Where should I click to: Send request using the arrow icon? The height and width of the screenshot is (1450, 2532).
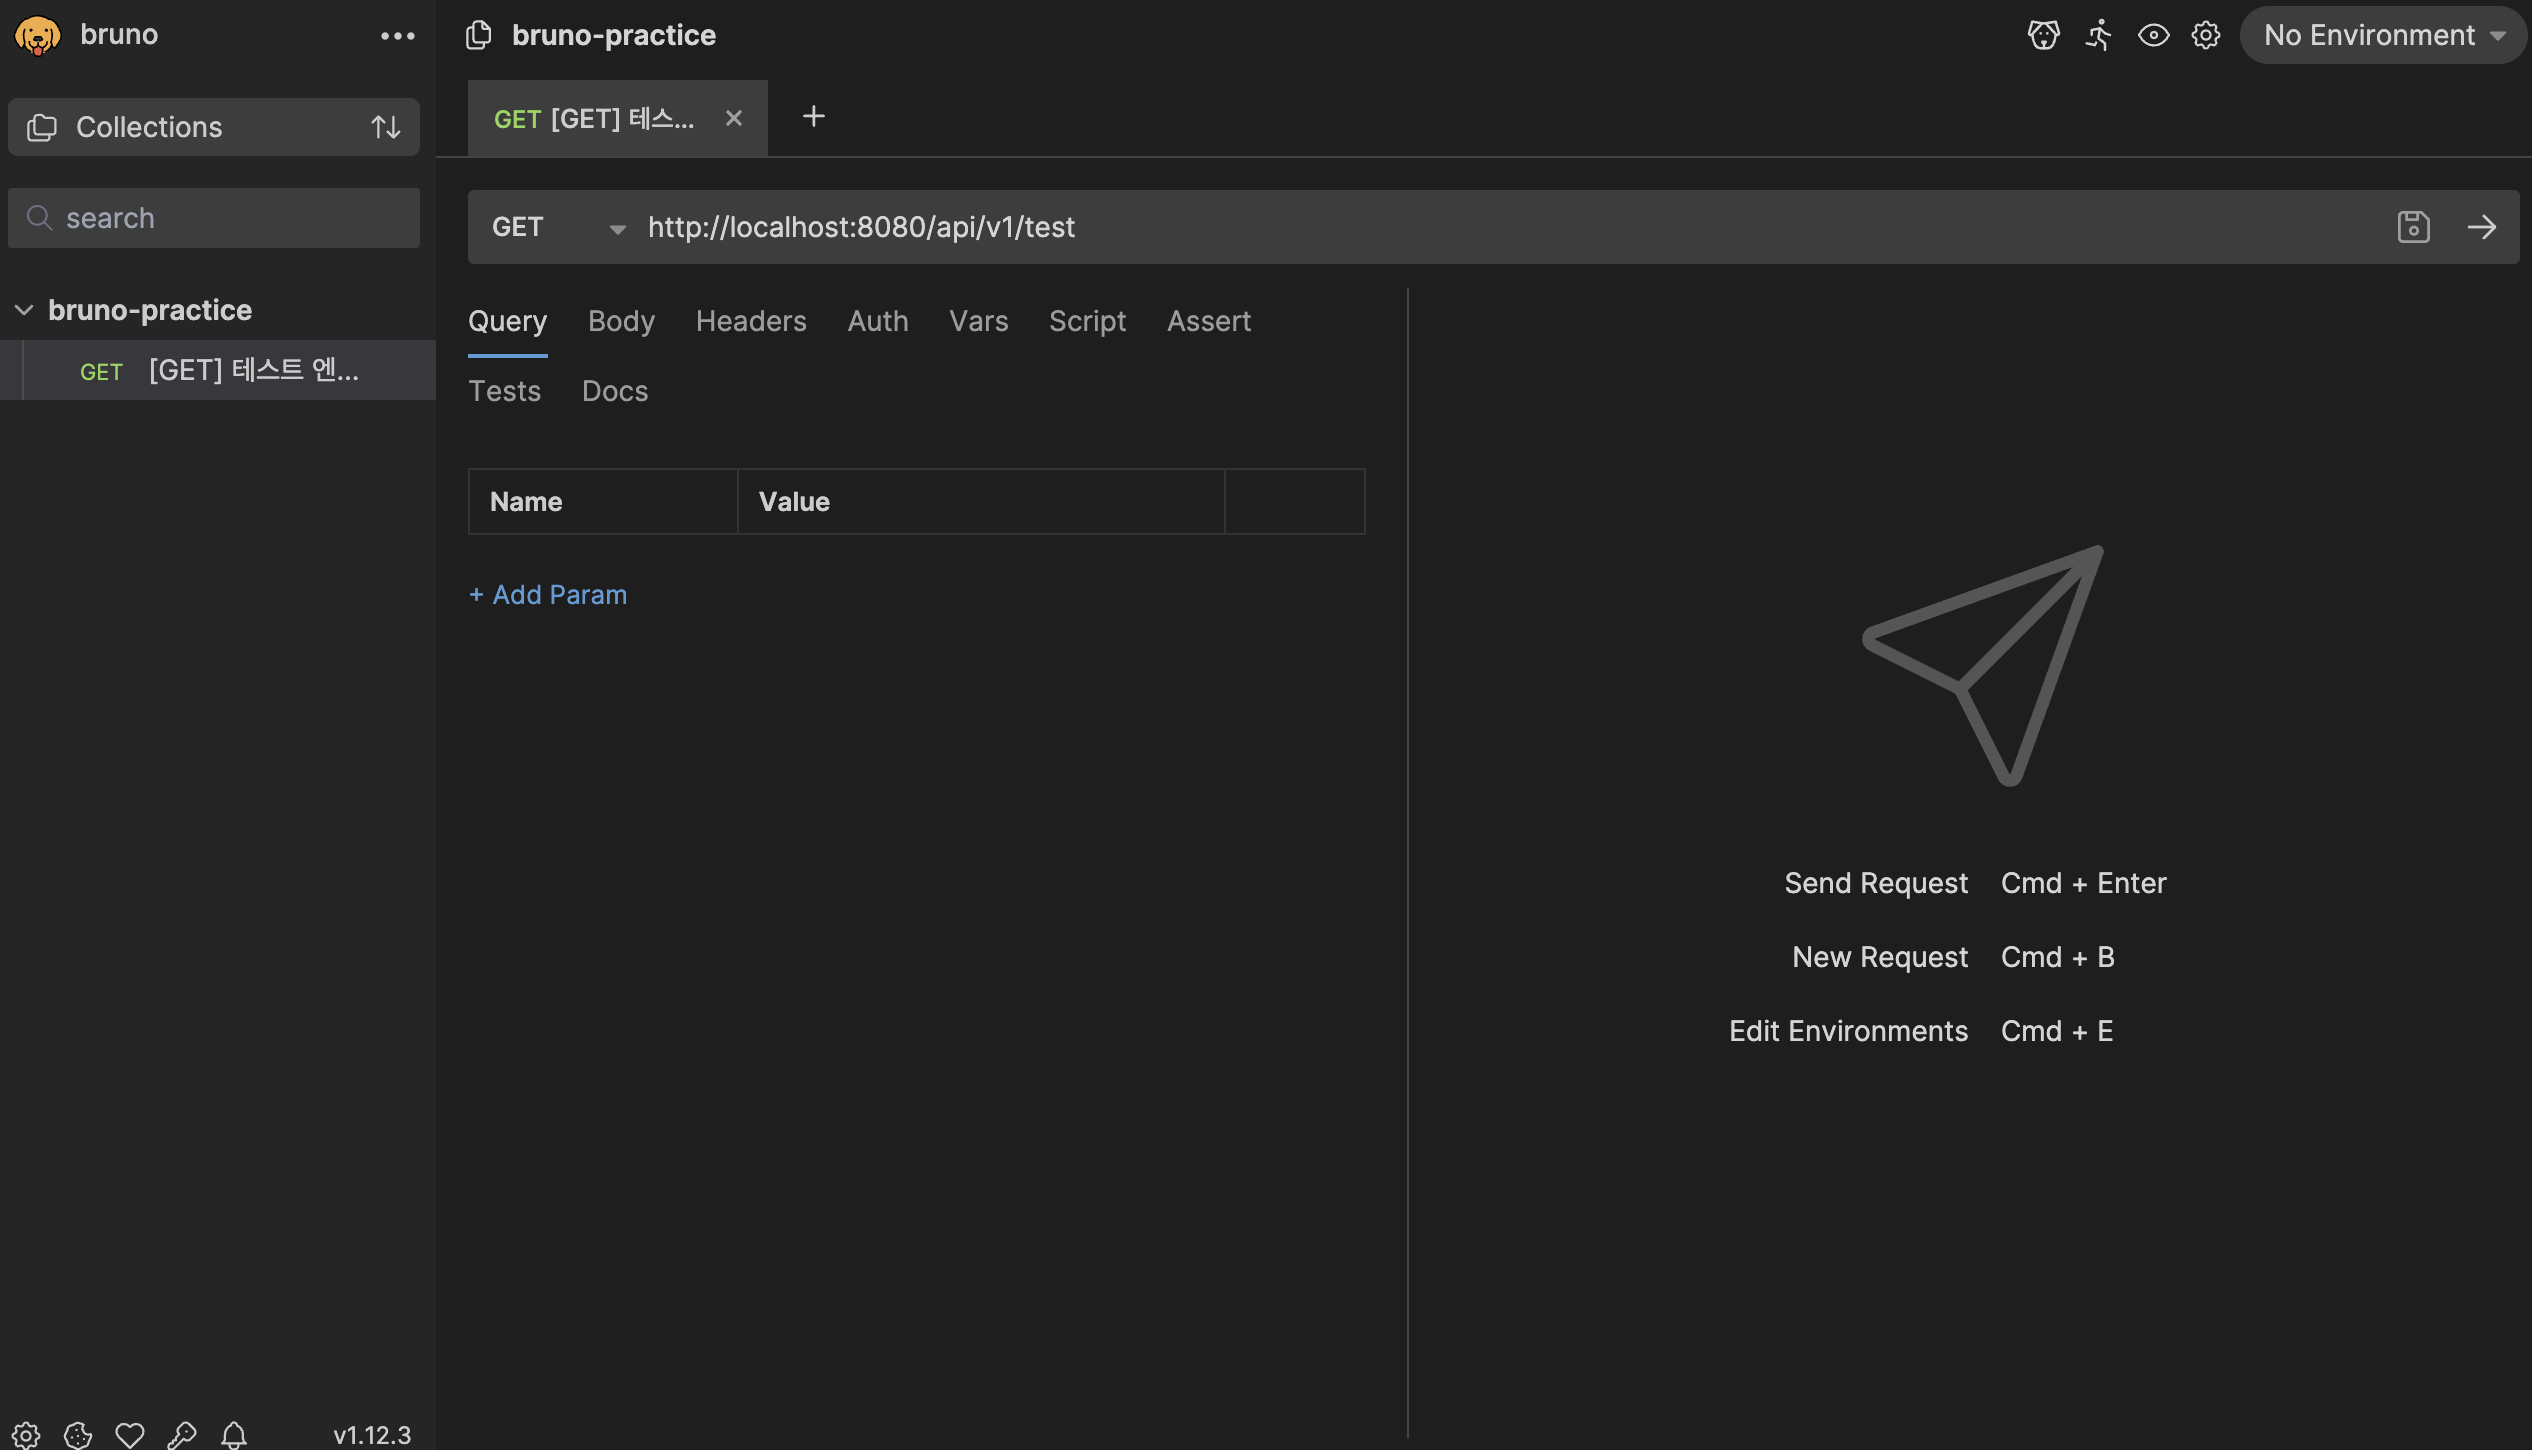[2481, 227]
